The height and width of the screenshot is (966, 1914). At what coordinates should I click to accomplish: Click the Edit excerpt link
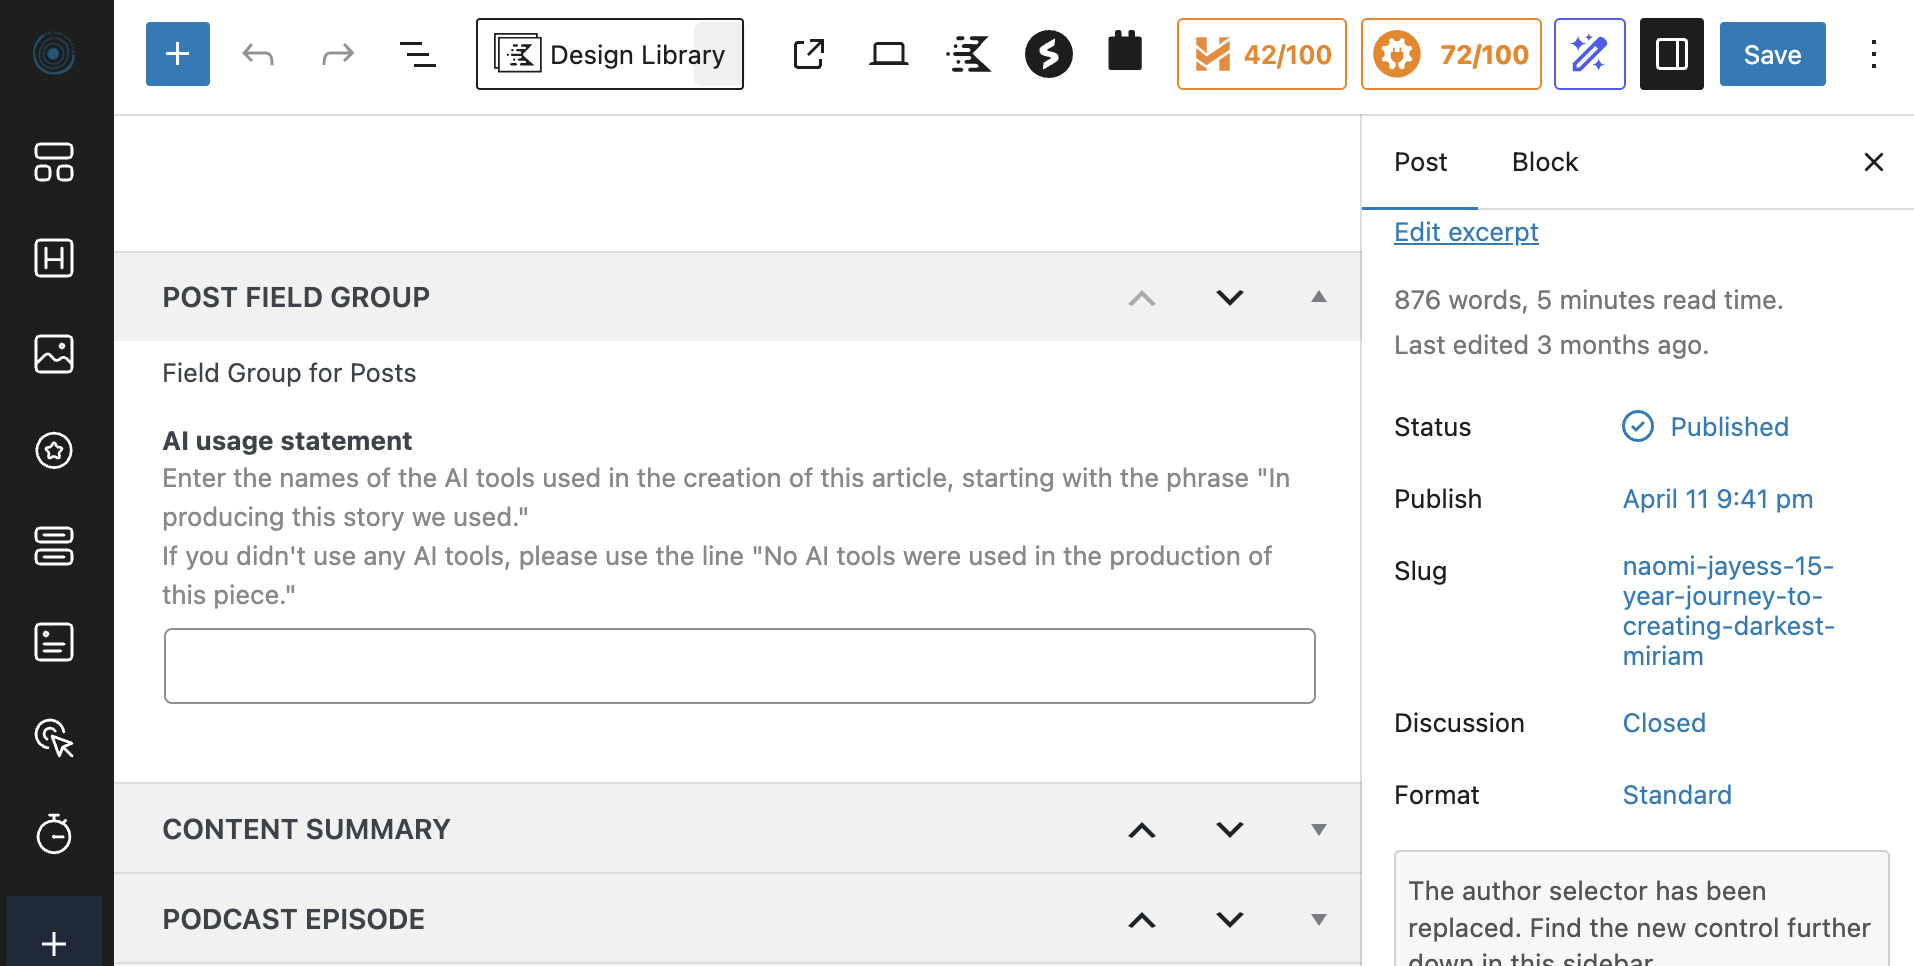pos(1466,231)
